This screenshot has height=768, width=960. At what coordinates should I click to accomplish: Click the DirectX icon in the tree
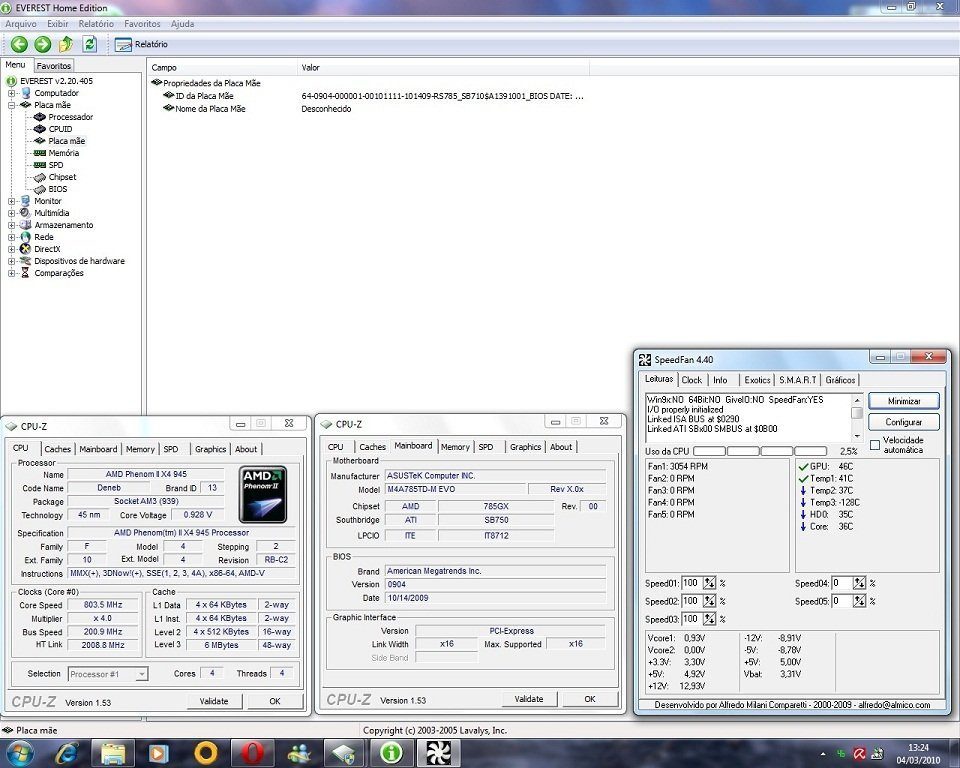point(25,249)
